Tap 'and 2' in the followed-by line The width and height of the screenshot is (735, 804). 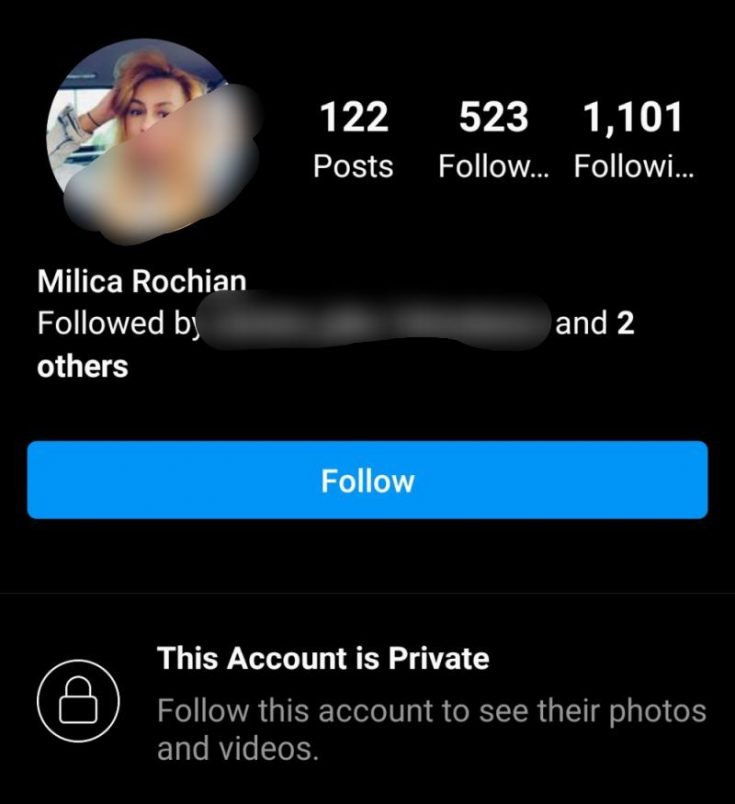(594, 324)
